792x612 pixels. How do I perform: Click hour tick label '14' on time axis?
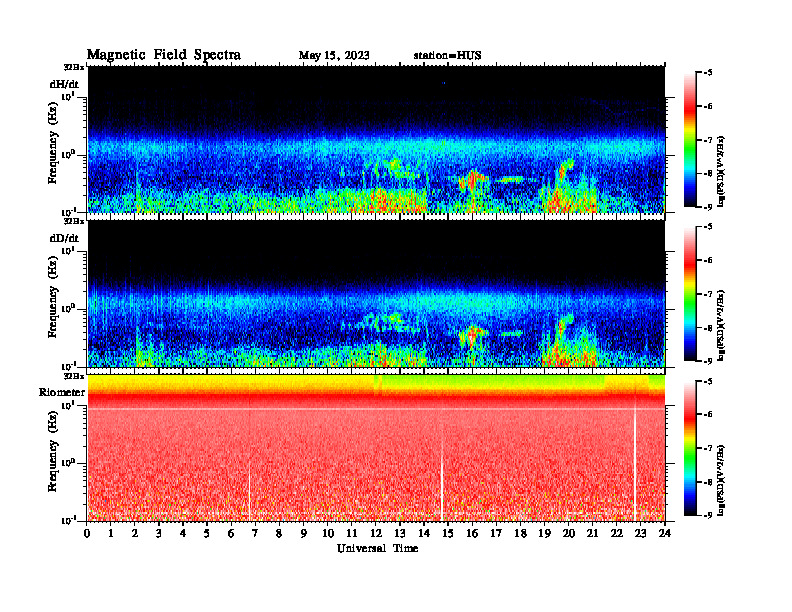424,534
